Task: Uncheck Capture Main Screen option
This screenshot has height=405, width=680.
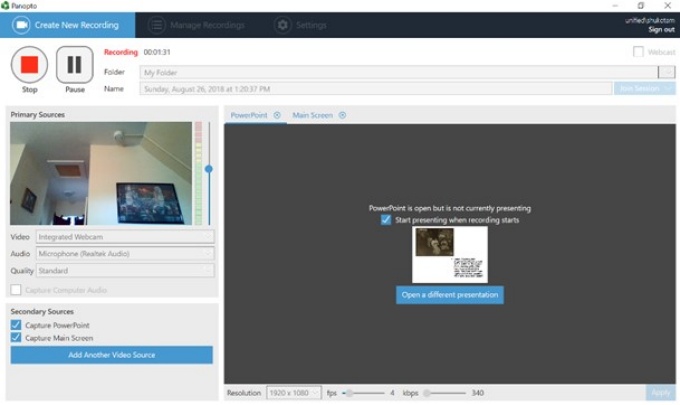Action: pyautogui.click(x=16, y=338)
